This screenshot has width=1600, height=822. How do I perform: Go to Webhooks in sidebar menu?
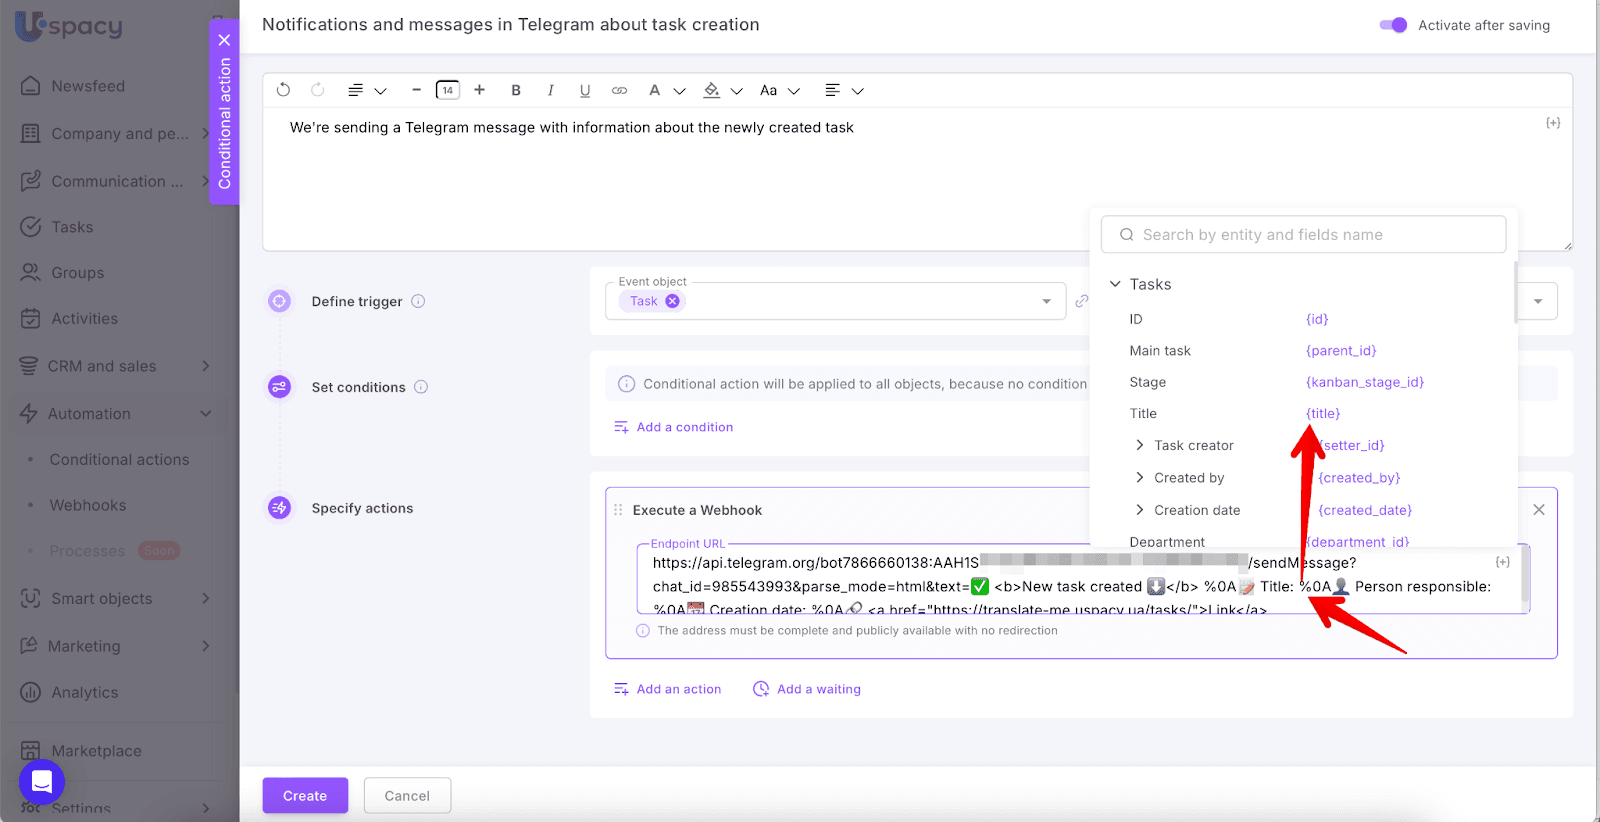pos(88,506)
